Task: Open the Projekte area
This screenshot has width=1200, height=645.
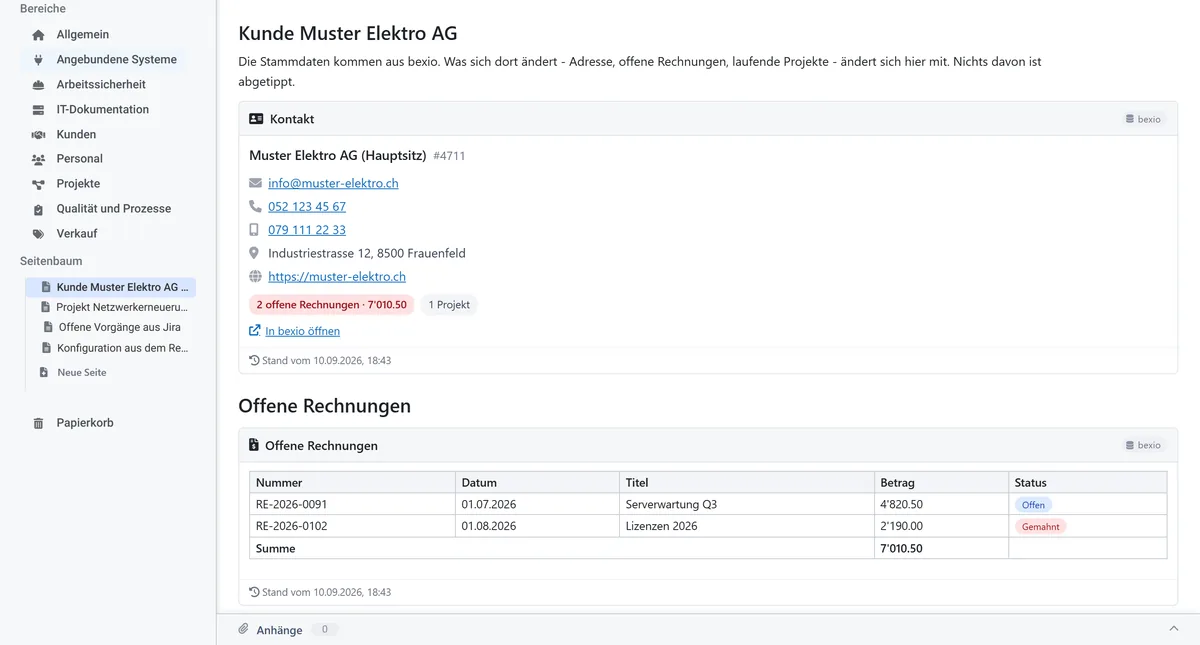Action: 78,184
